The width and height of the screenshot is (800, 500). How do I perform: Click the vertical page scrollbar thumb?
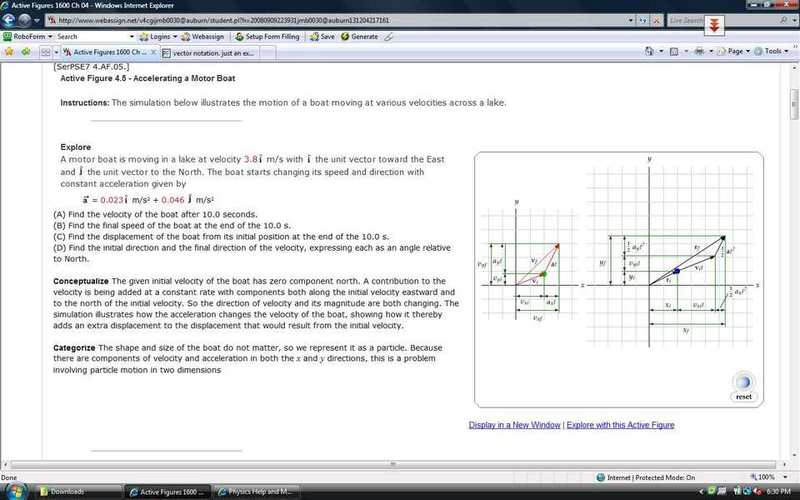(x=794, y=104)
